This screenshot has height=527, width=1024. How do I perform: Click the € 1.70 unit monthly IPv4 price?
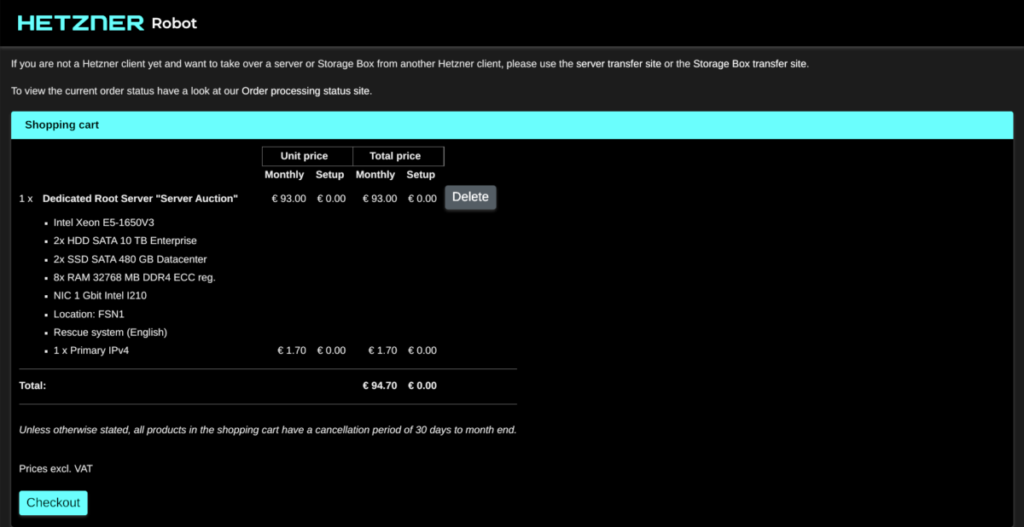[291, 350]
